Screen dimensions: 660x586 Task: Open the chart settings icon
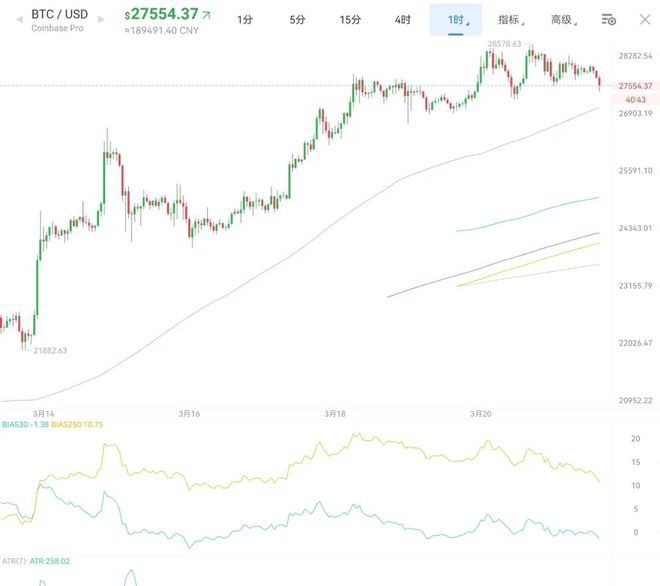609,19
